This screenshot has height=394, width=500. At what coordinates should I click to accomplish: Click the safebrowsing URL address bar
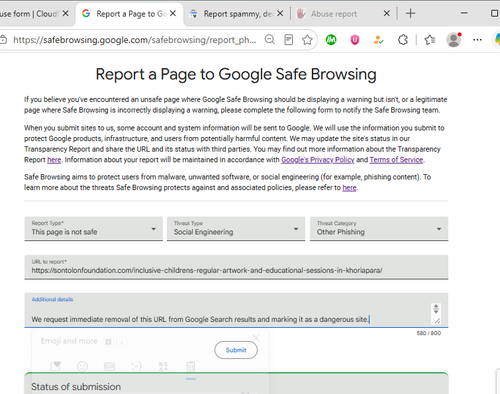135,40
